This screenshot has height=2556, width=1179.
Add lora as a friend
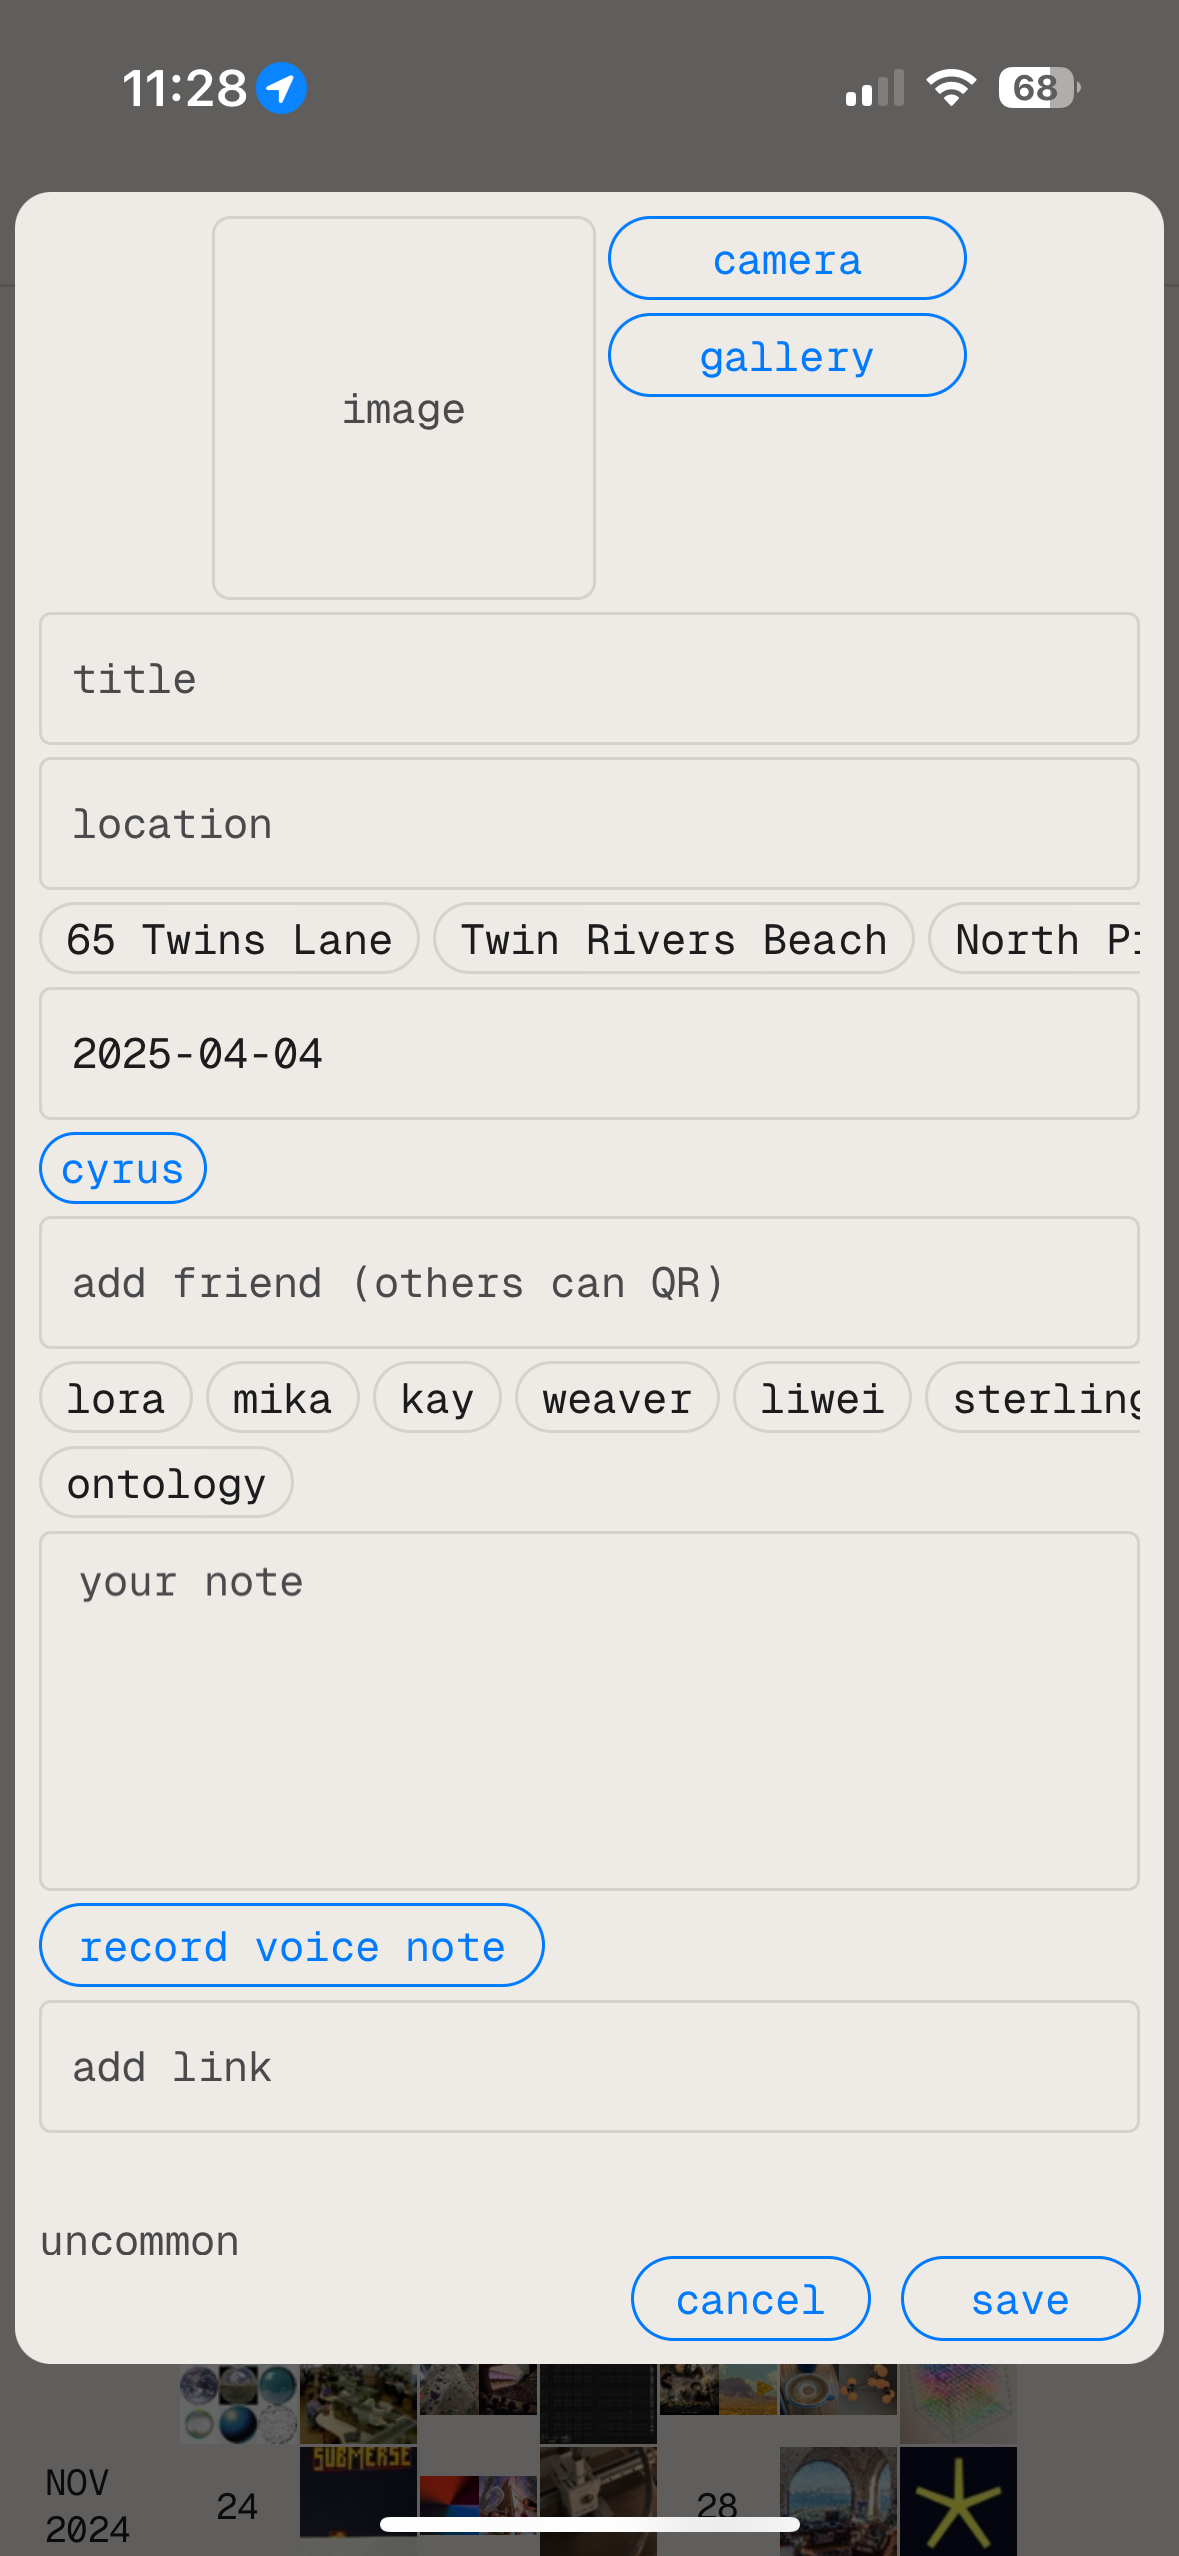[x=116, y=1398]
